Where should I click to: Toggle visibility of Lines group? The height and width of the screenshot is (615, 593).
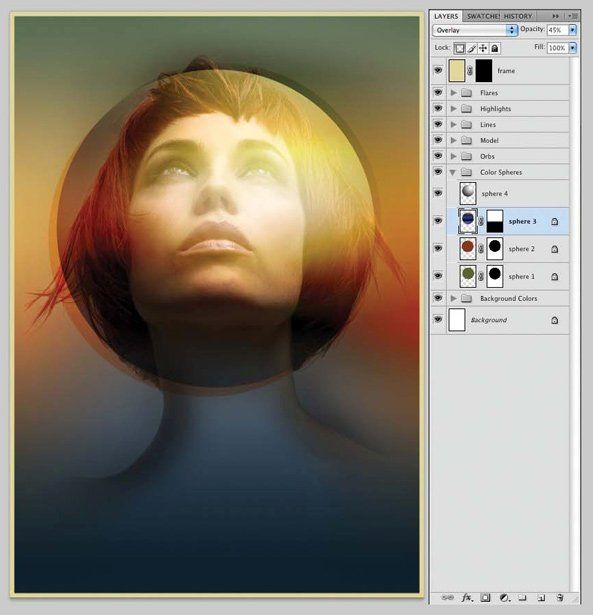click(x=438, y=124)
